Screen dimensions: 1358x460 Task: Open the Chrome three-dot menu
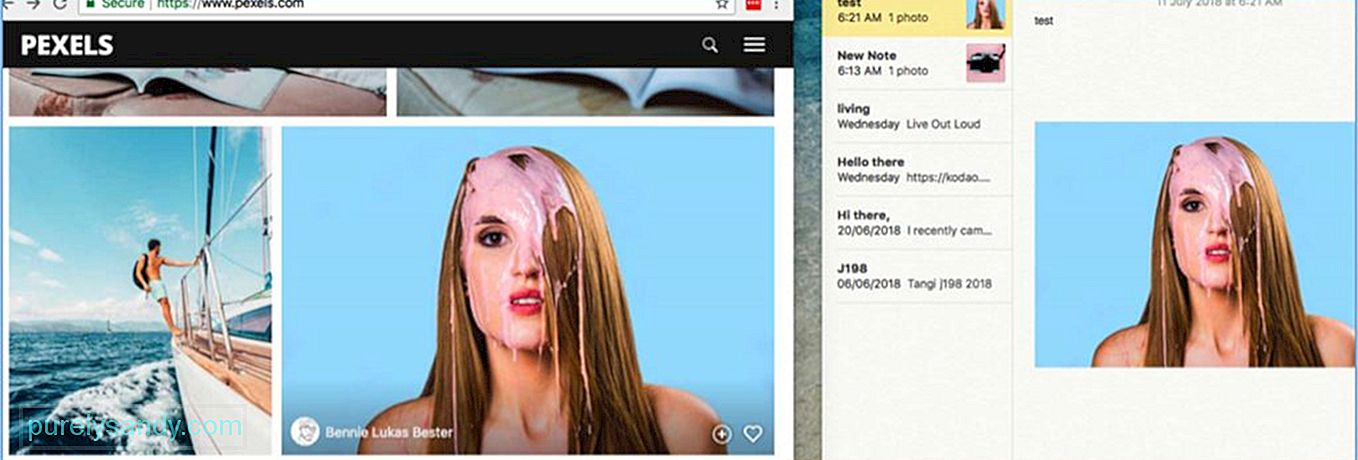[777, 5]
